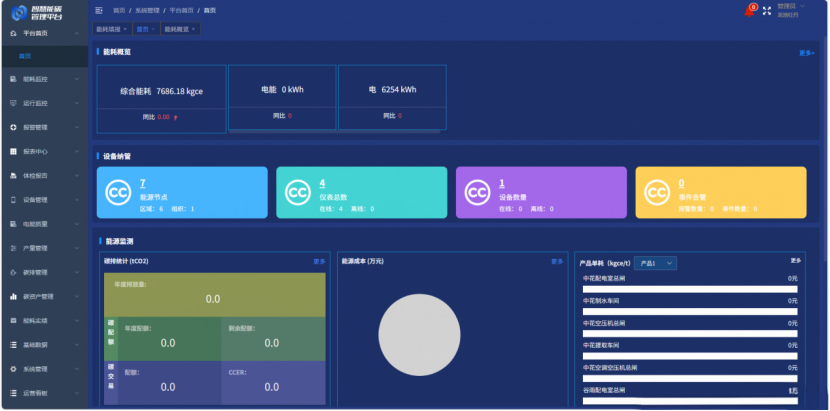Expand the 运行监控 sidebar menu

pyautogui.click(x=42, y=103)
